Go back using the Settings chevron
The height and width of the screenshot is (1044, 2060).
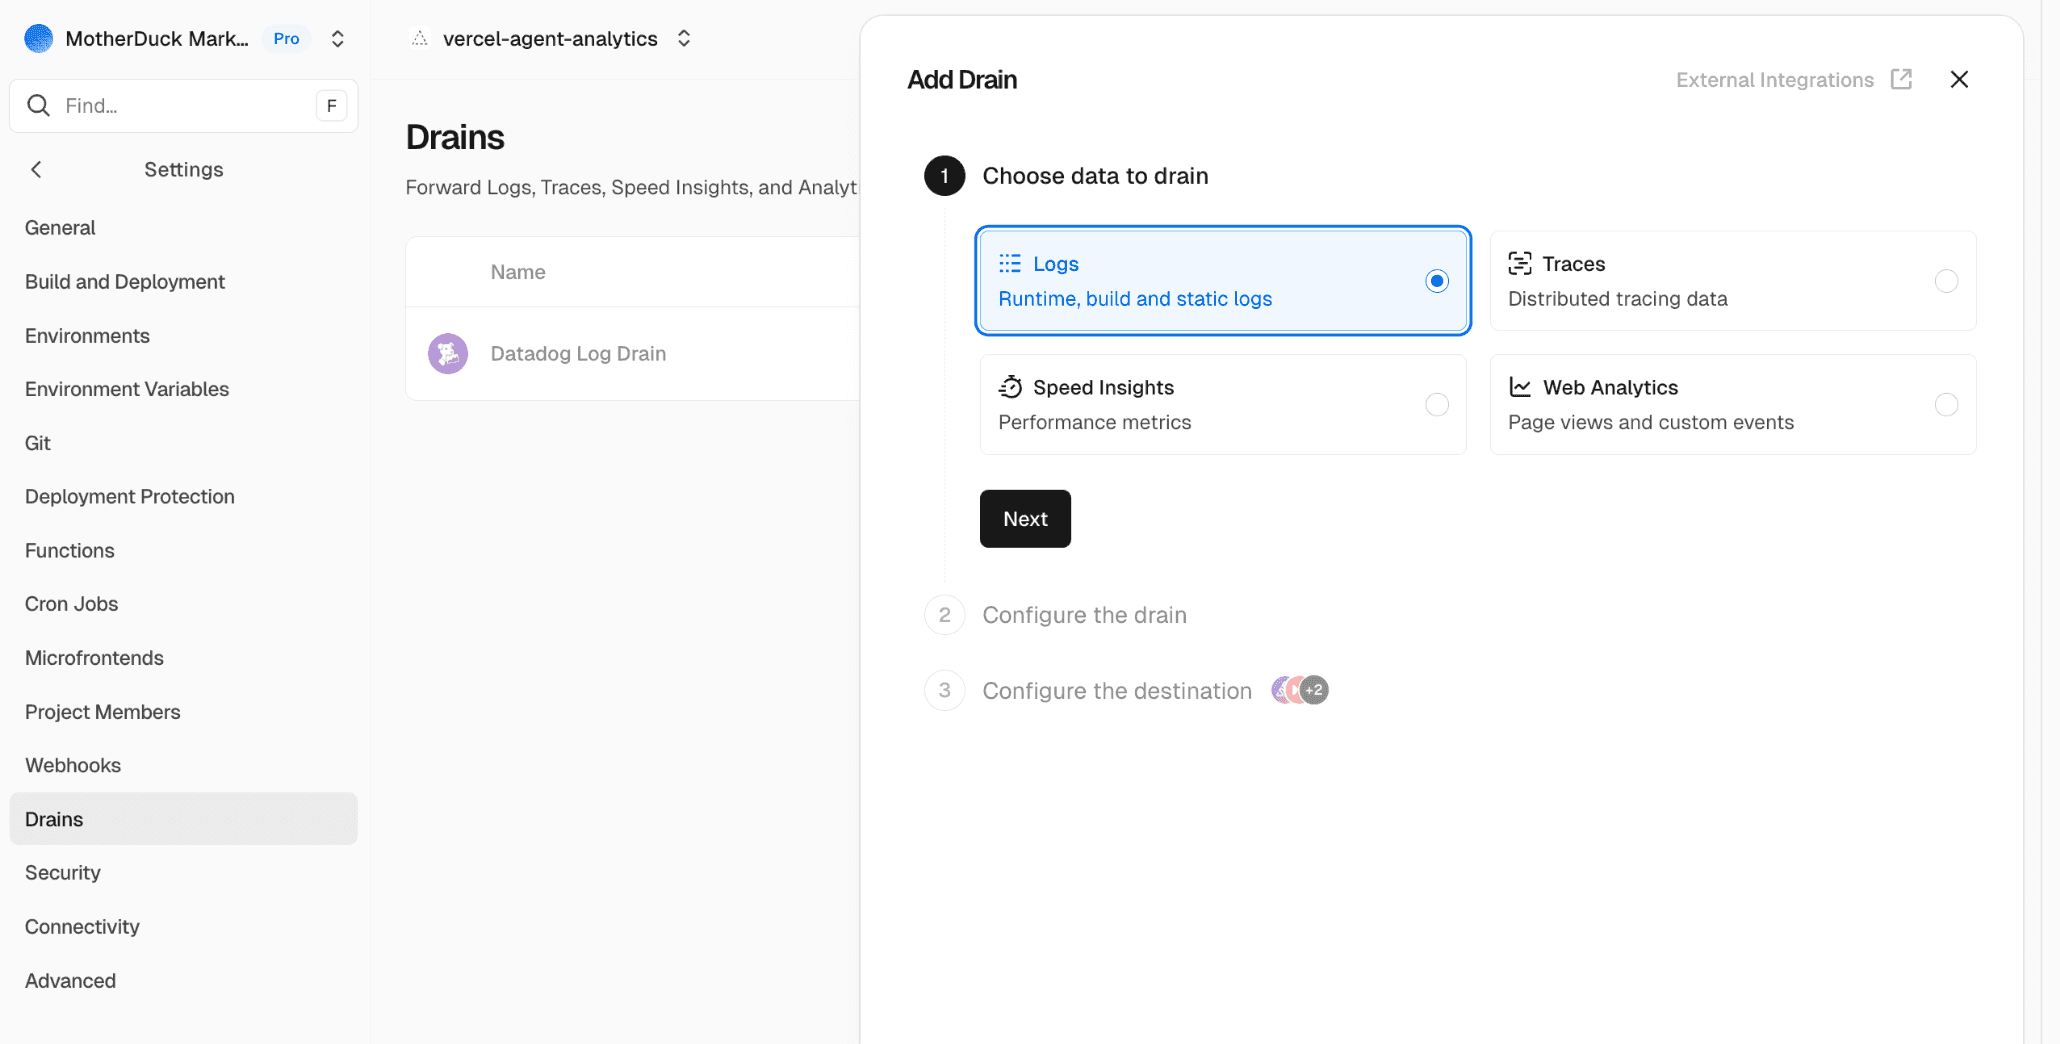[x=37, y=170]
